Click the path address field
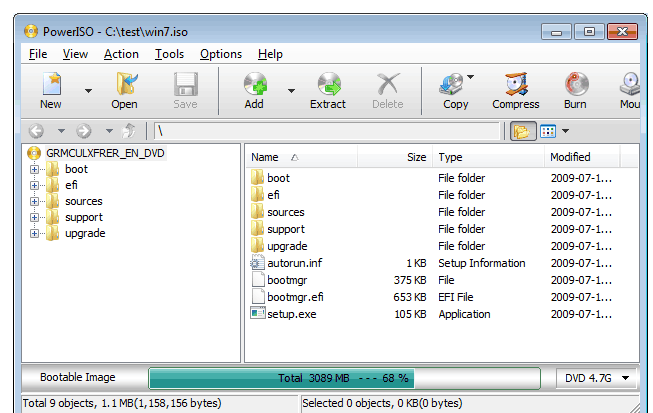The height and width of the screenshot is (413, 653). (x=327, y=131)
